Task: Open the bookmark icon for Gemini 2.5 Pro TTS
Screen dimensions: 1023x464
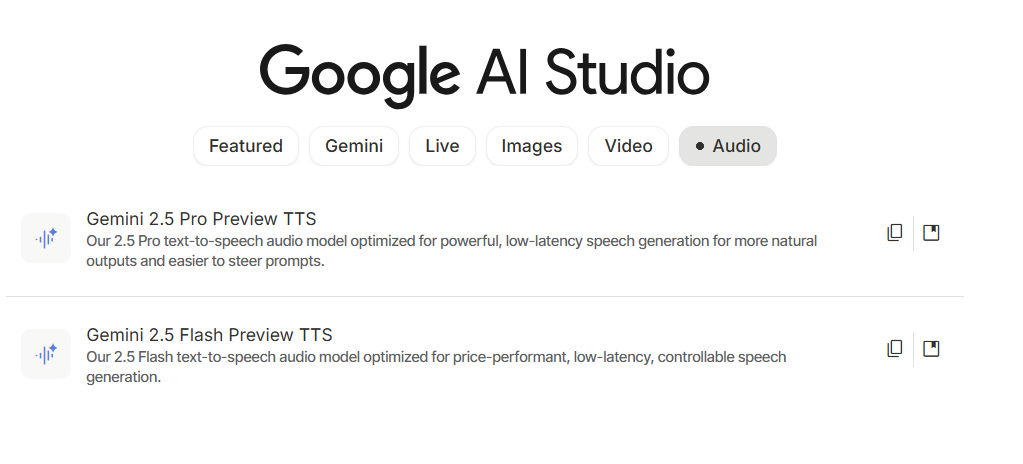Action: (931, 233)
